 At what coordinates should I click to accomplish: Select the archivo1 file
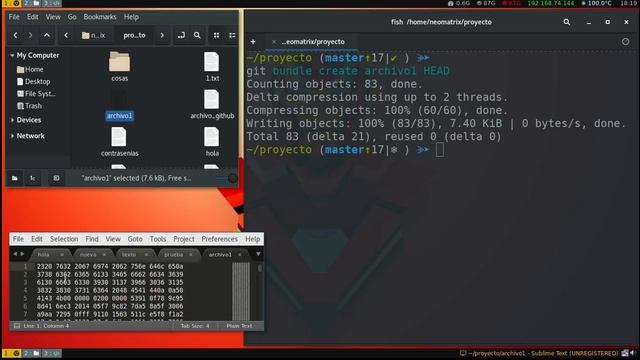(119, 105)
